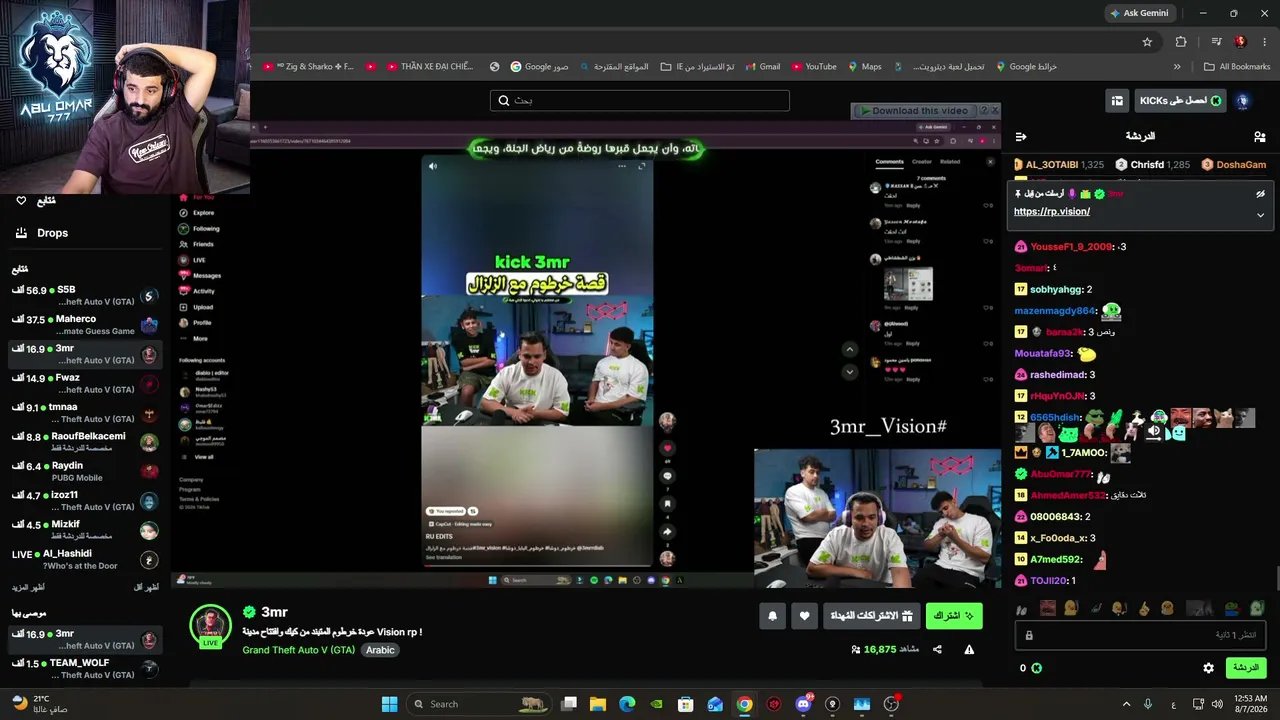Open Microsoft Store from taskbar

[686, 704]
